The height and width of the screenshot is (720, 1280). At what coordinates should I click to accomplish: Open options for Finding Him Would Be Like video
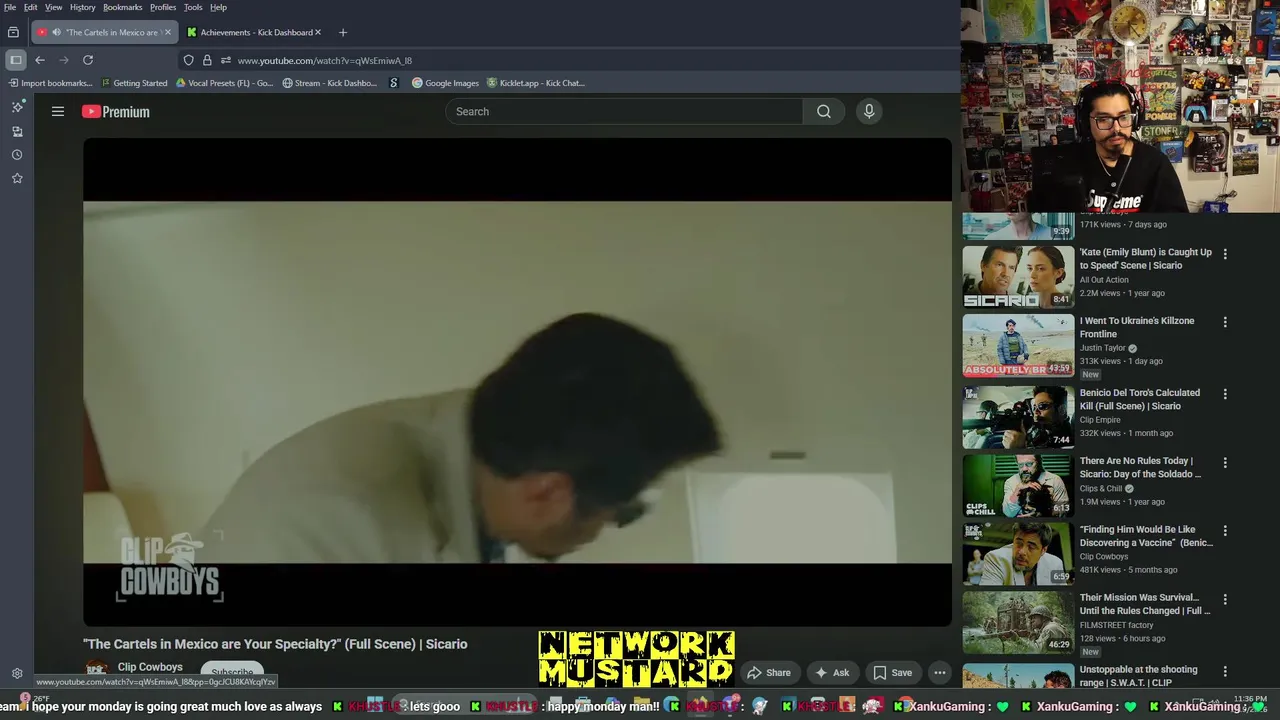pos(1225,531)
